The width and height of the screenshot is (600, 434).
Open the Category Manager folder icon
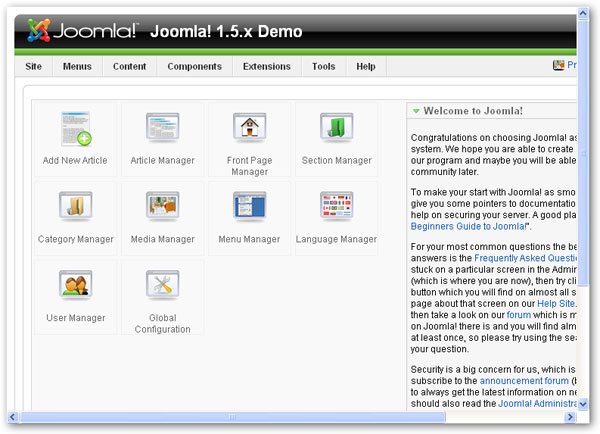[76, 206]
